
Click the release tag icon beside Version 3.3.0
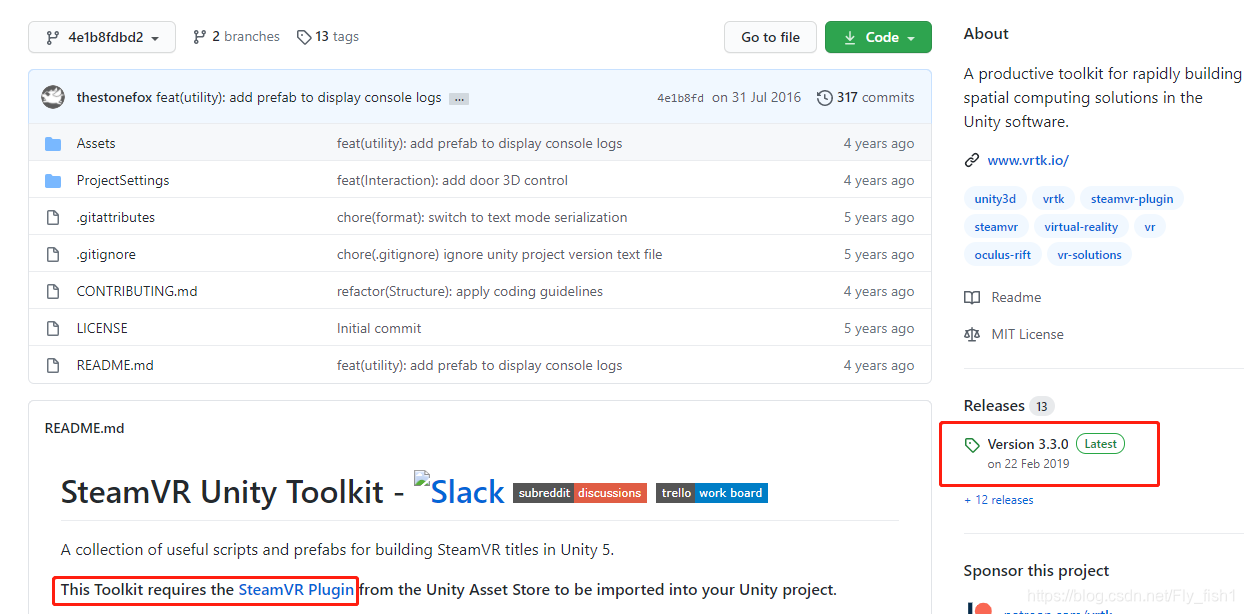pyautogui.click(x=972, y=445)
